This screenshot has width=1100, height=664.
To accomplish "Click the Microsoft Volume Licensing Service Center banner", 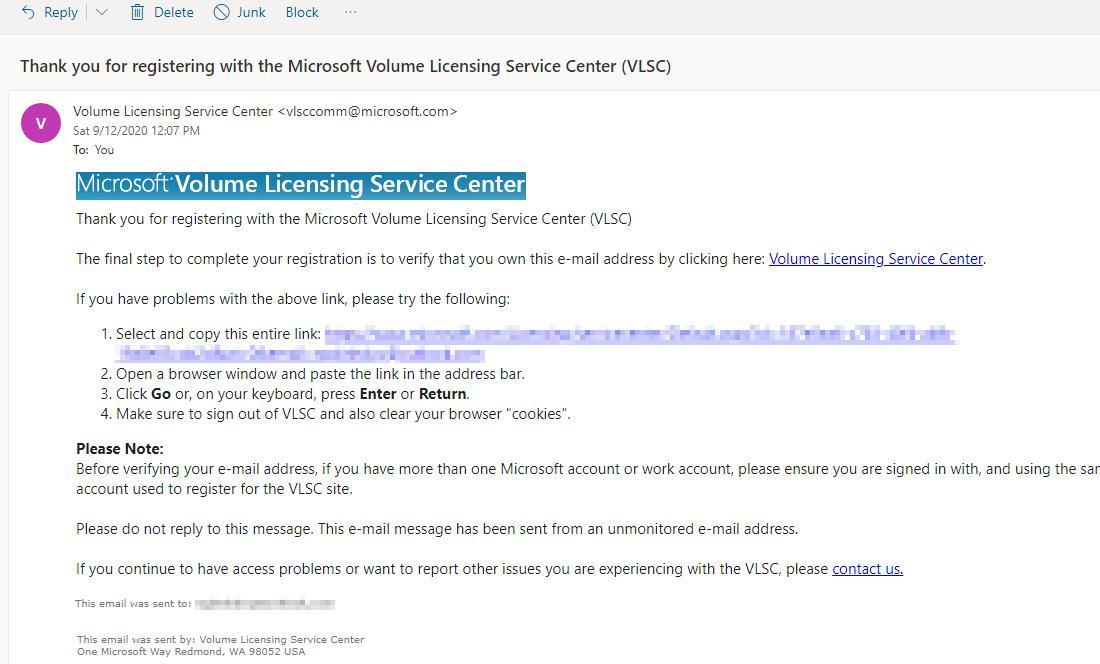I will [x=301, y=184].
